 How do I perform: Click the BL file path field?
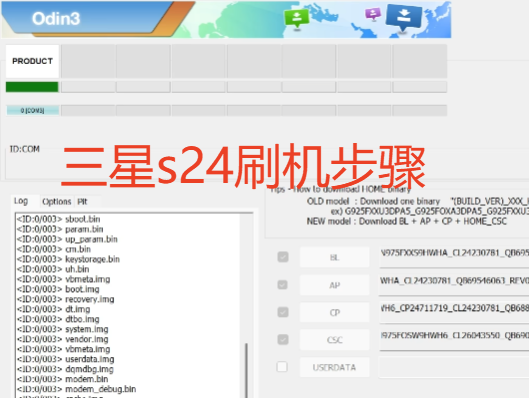coord(454,257)
